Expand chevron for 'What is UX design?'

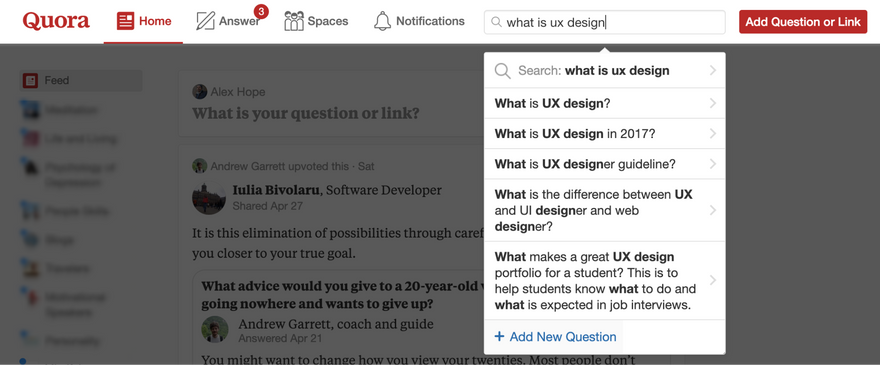click(x=713, y=103)
